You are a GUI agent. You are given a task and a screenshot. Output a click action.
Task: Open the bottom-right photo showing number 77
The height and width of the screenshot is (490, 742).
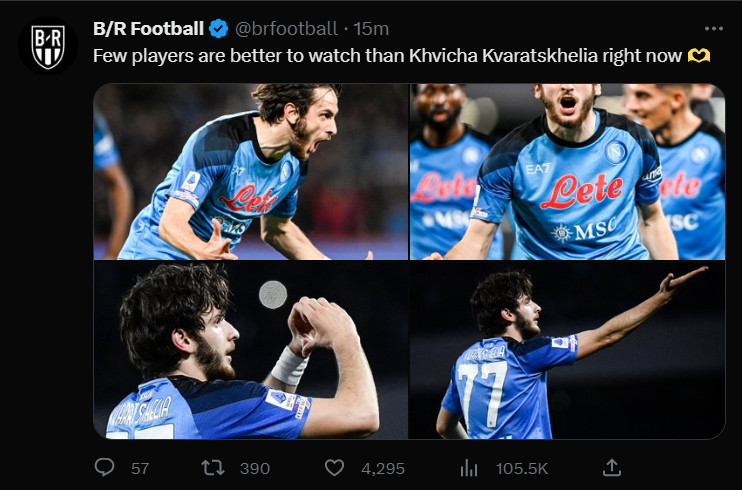567,350
